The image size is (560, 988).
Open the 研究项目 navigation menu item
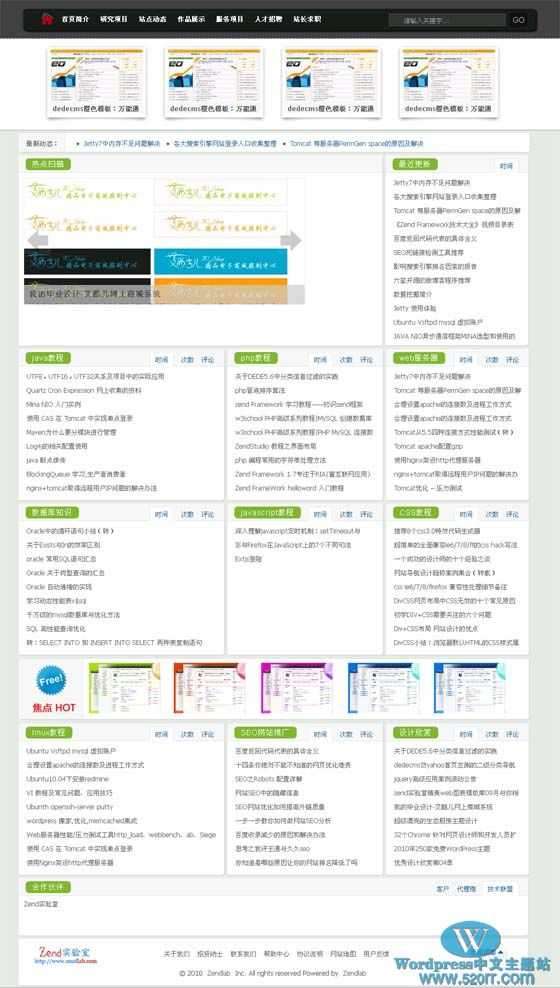(113, 20)
